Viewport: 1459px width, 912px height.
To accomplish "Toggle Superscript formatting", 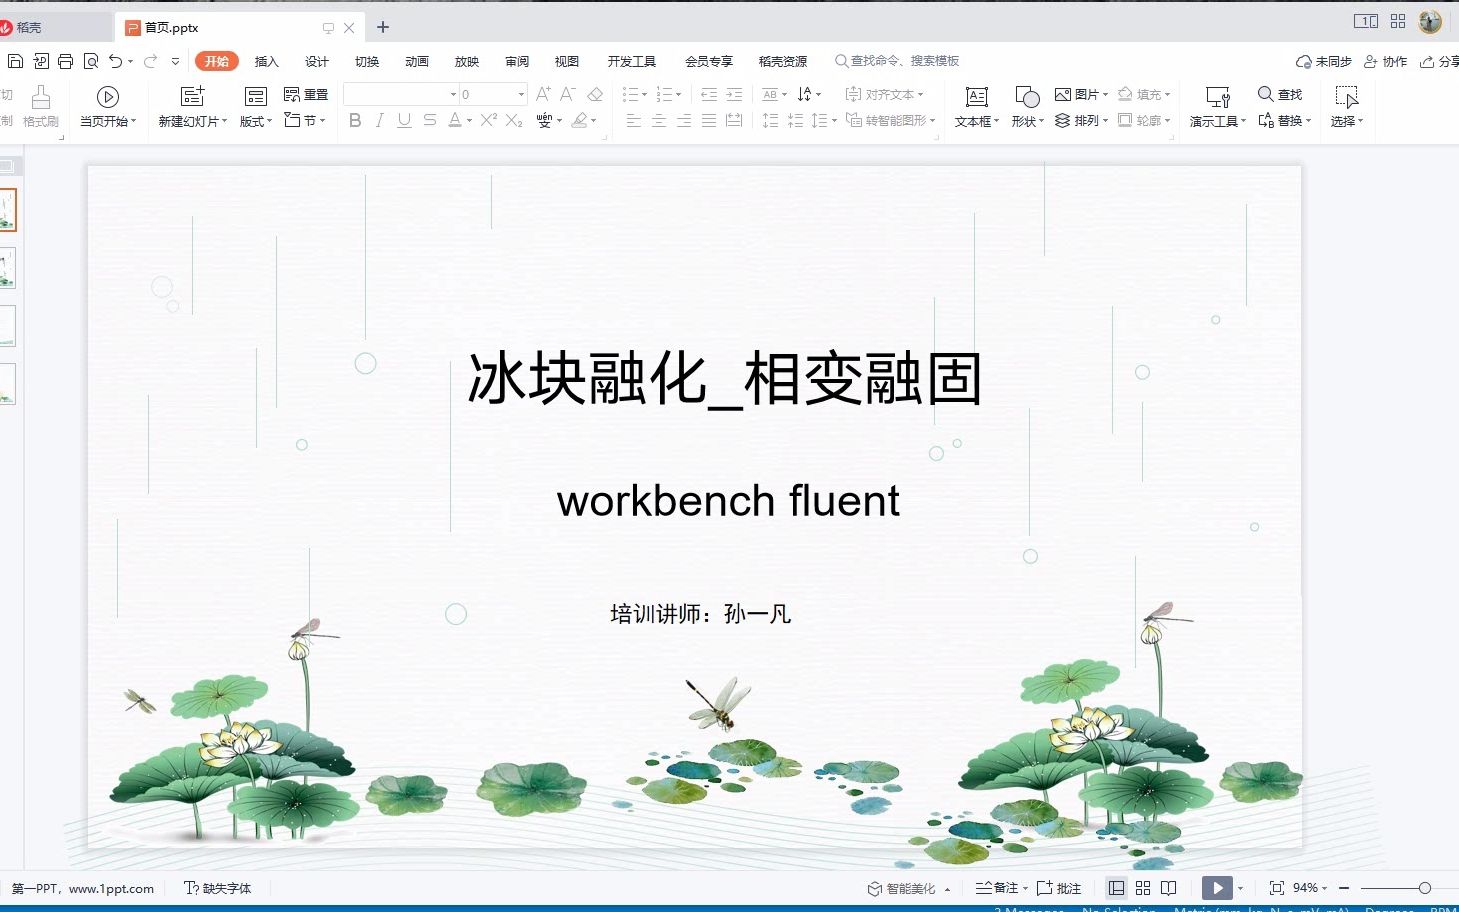I will pos(488,120).
